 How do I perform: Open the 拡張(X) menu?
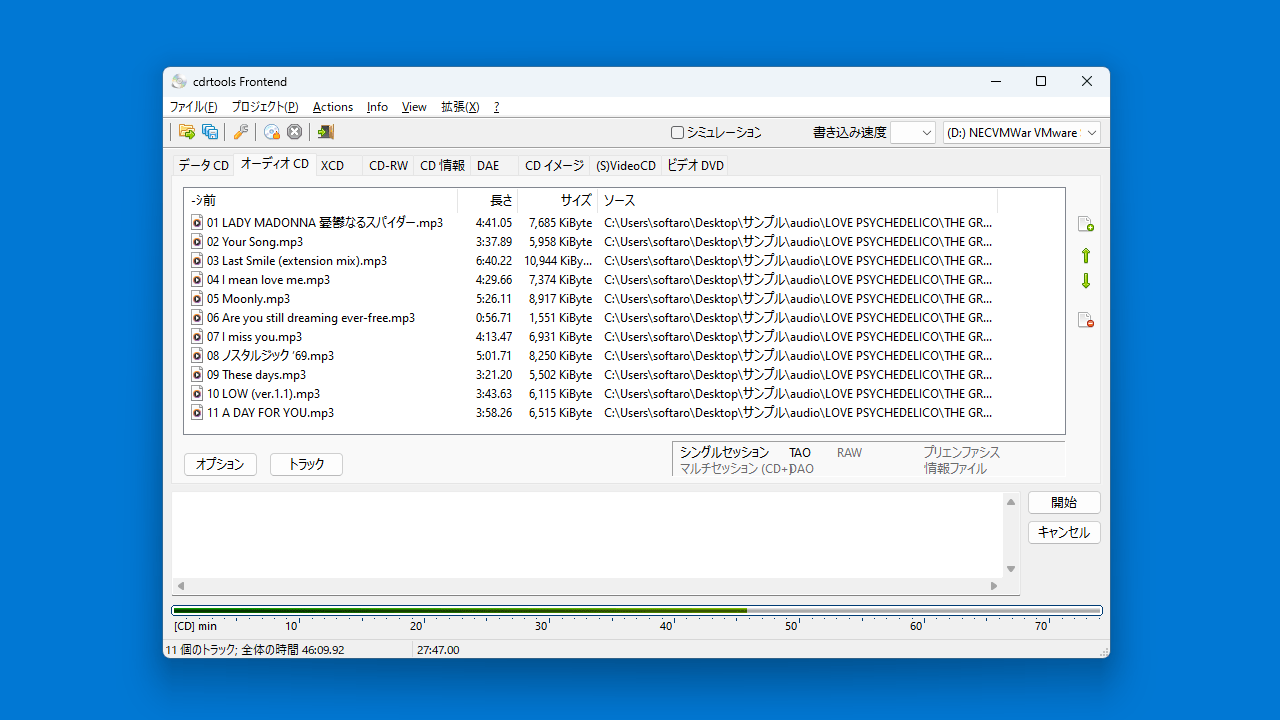(x=460, y=107)
